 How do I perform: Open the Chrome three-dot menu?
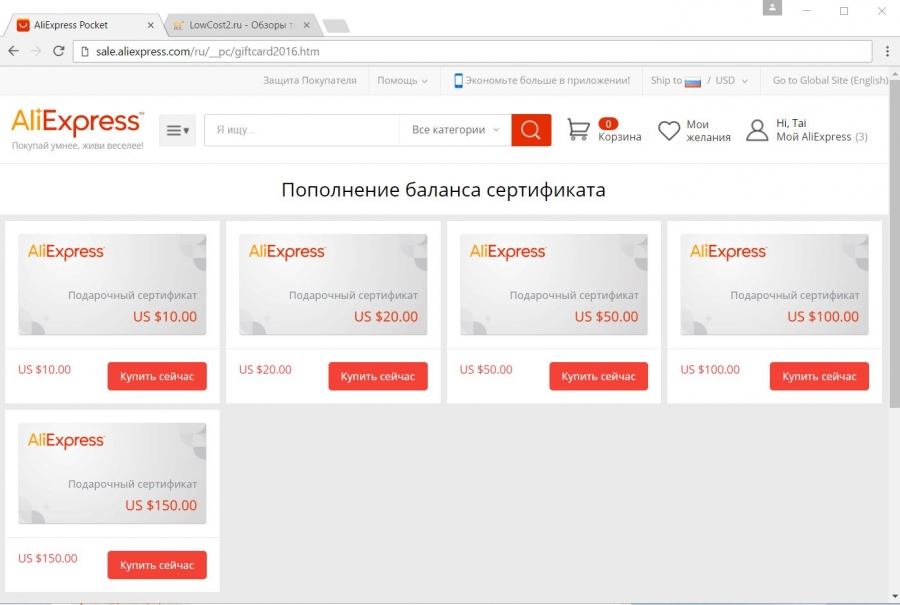[x=887, y=51]
